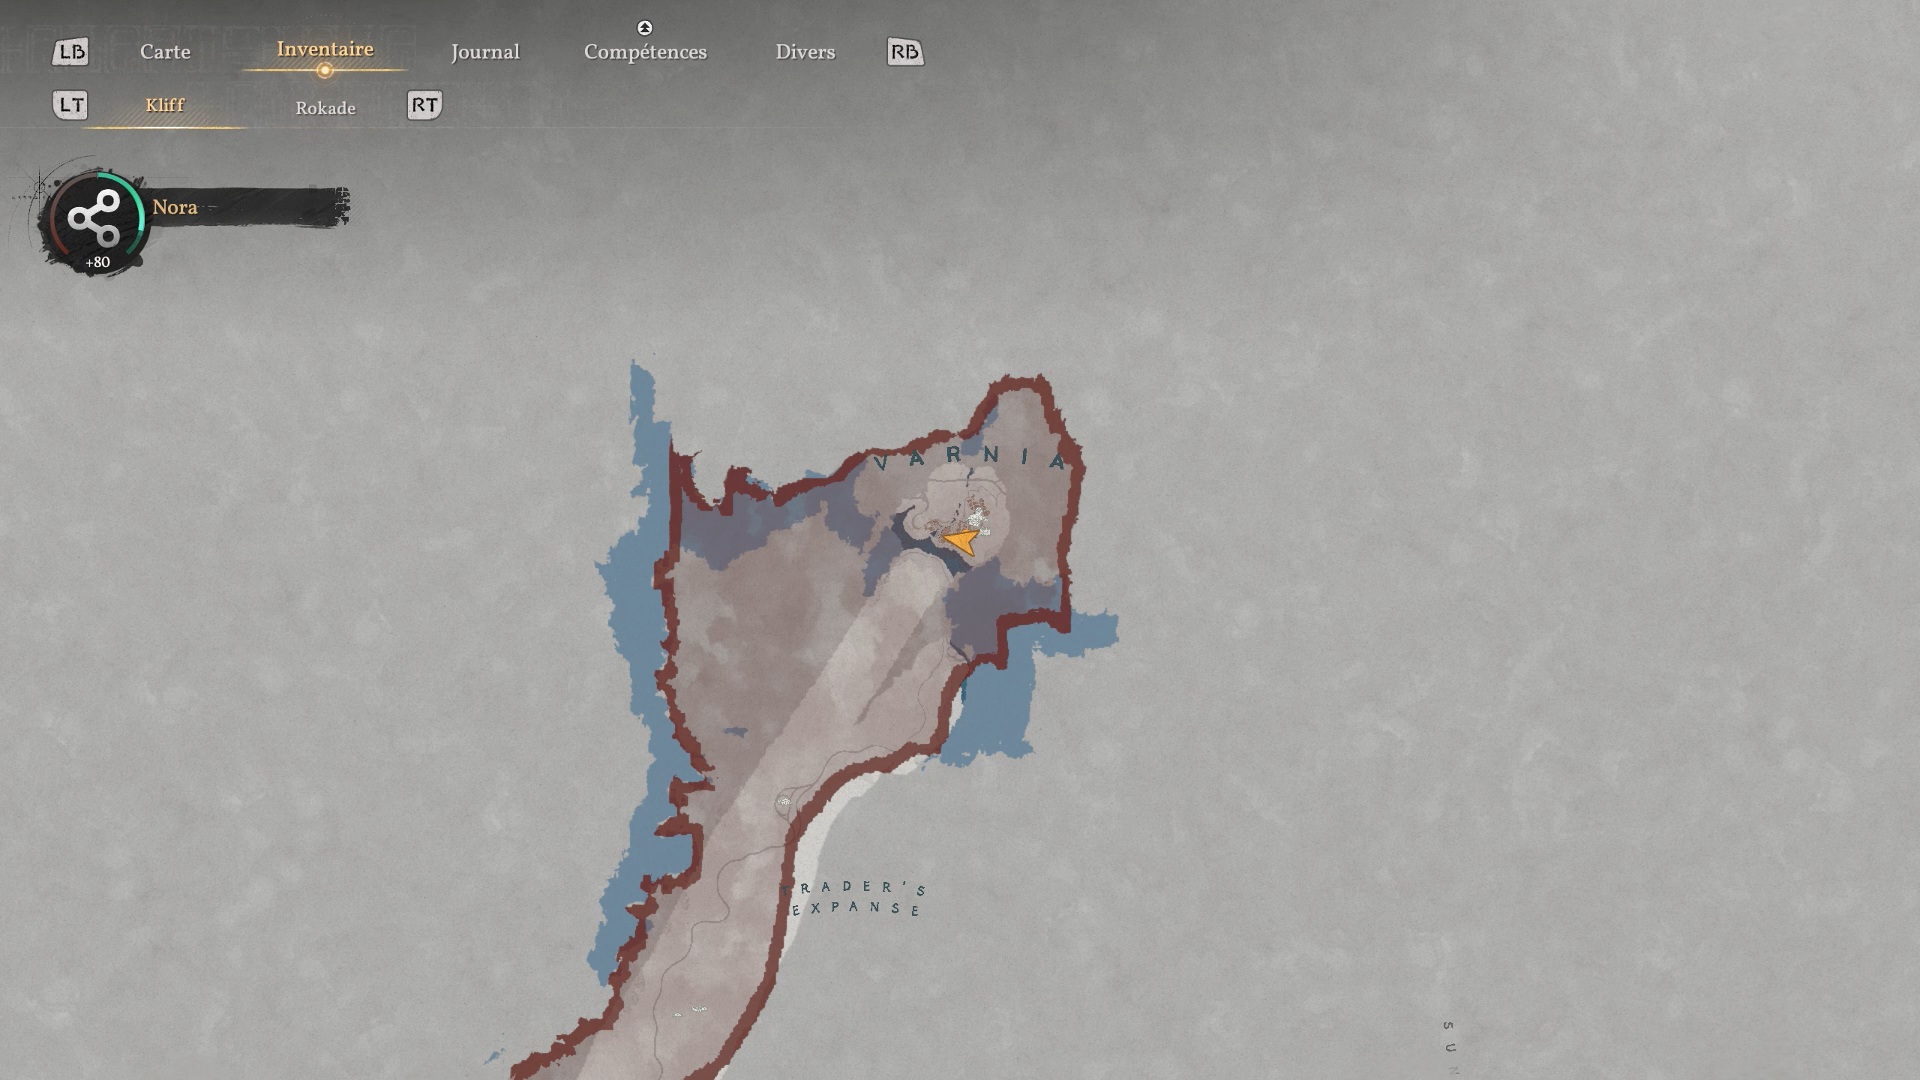Open the Compétences tab
This screenshot has width=1920, height=1080.
coord(645,52)
